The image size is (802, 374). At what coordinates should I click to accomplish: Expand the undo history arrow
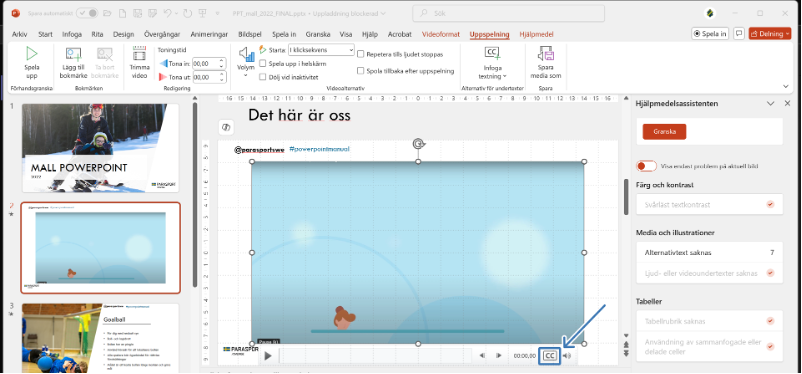176,13
